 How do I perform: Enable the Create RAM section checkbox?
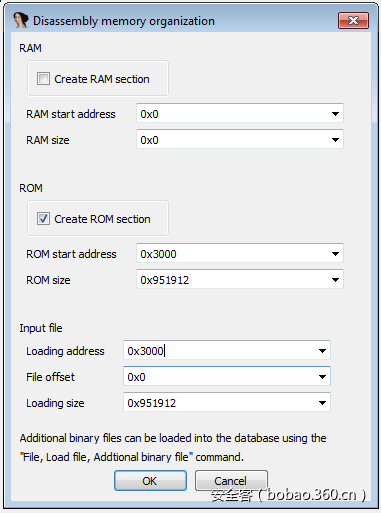(x=43, y=79)
